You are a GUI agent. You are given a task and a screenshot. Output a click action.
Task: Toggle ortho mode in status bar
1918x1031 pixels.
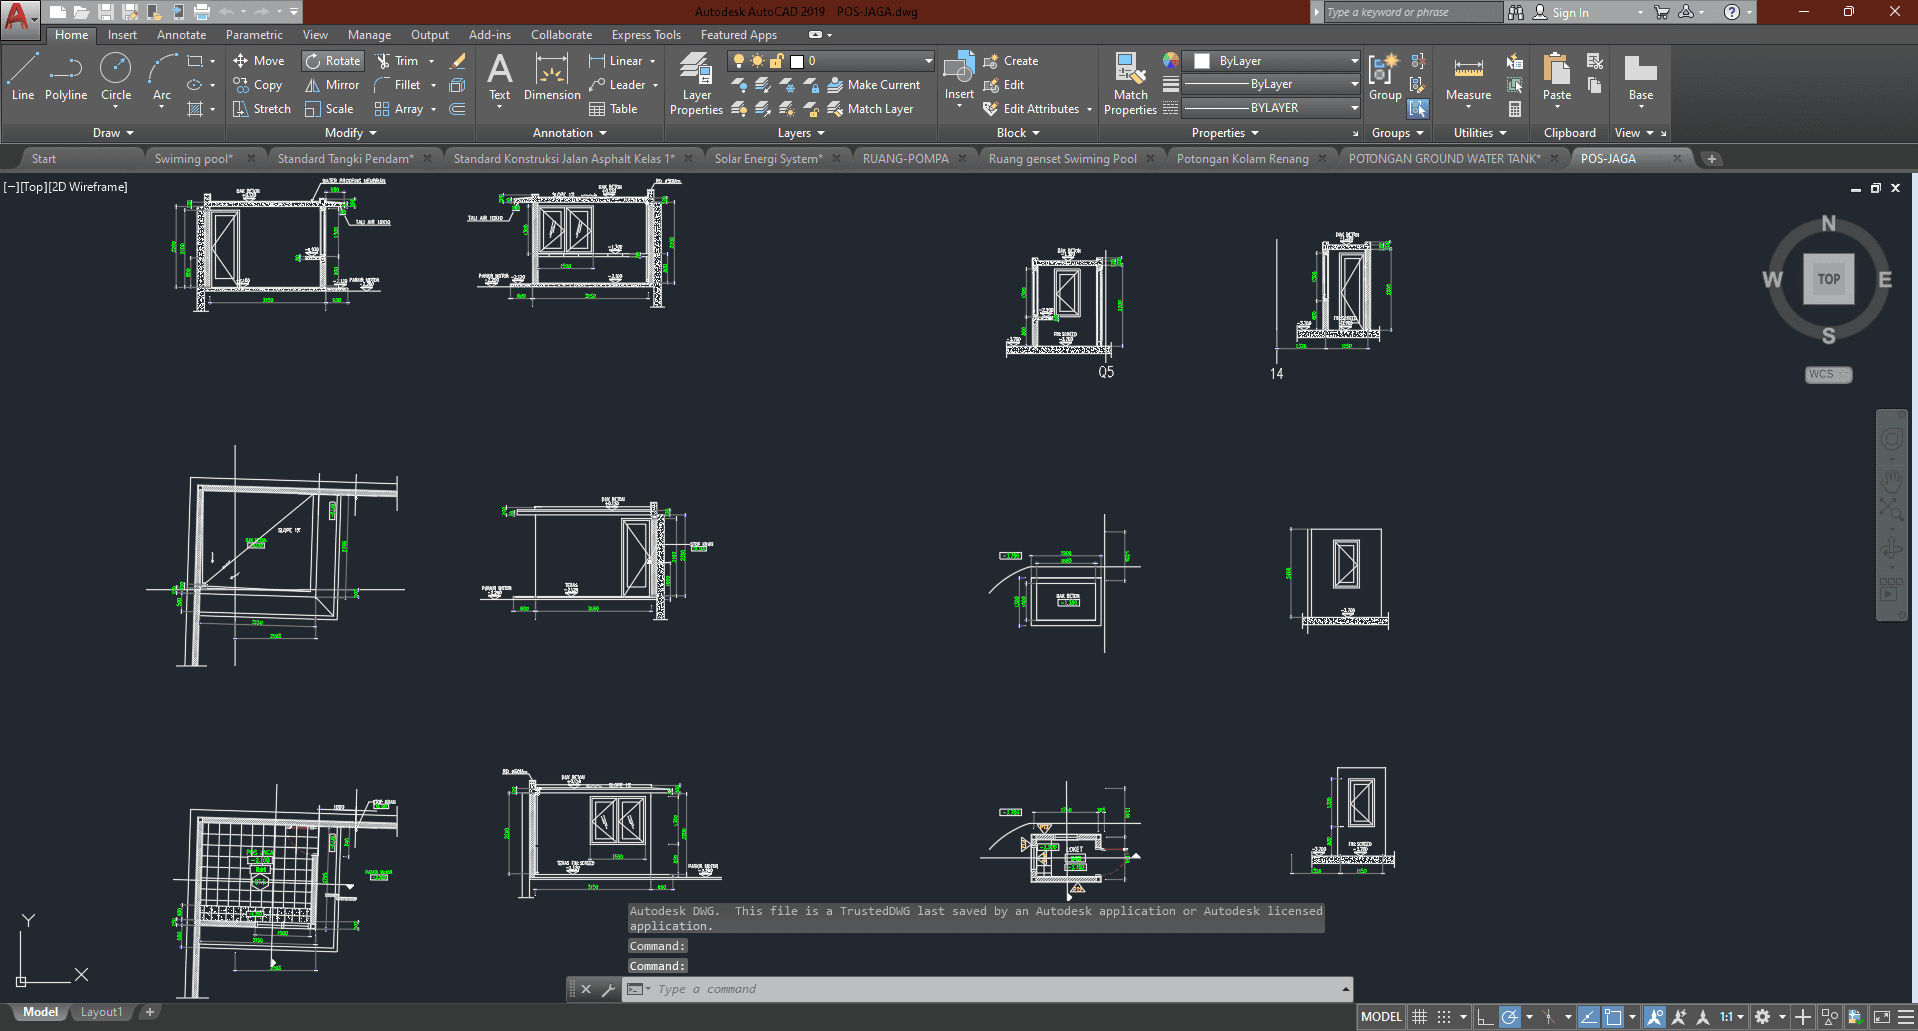[1485, 1017]
